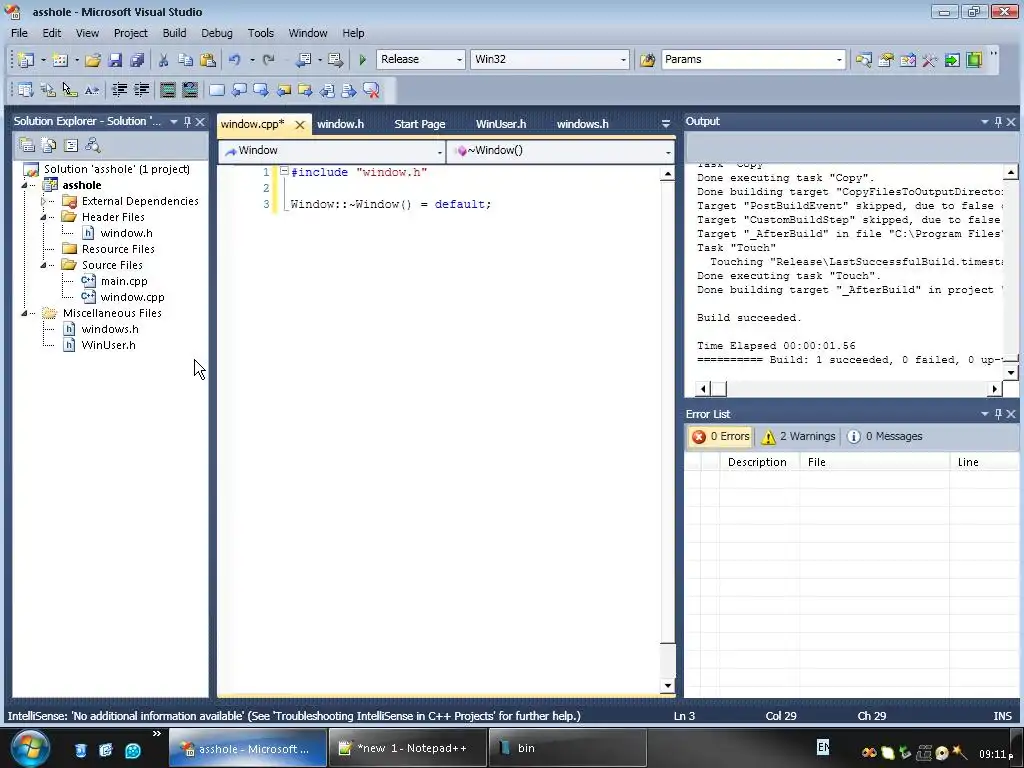
Task: Select window.h under Header Files
Action: tap(126, 233)
